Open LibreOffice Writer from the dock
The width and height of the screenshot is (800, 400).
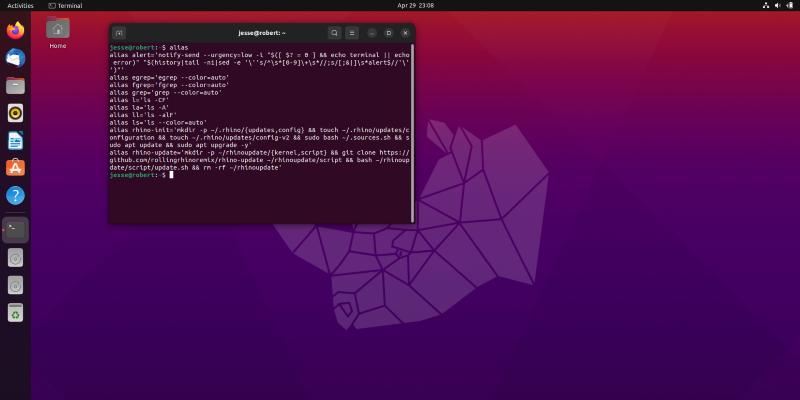coord(15,141)
